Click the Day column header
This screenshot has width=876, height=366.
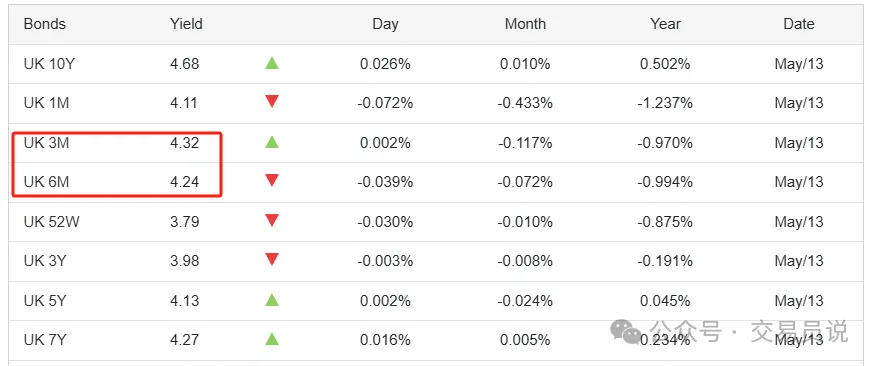385,24
